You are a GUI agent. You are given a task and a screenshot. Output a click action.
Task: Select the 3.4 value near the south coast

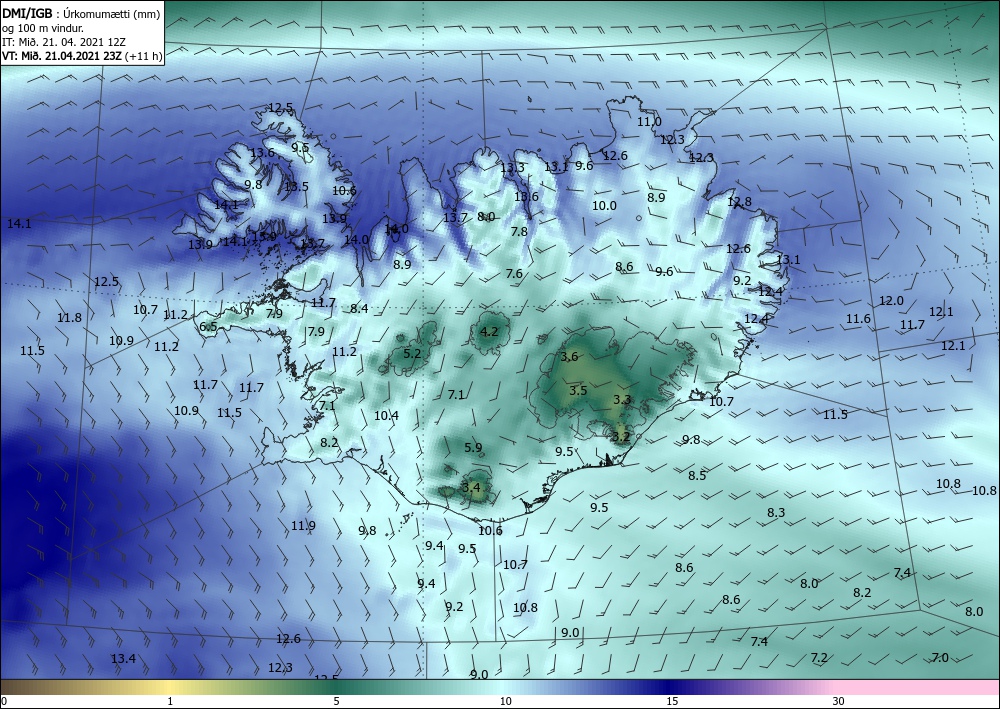(471, 488)
